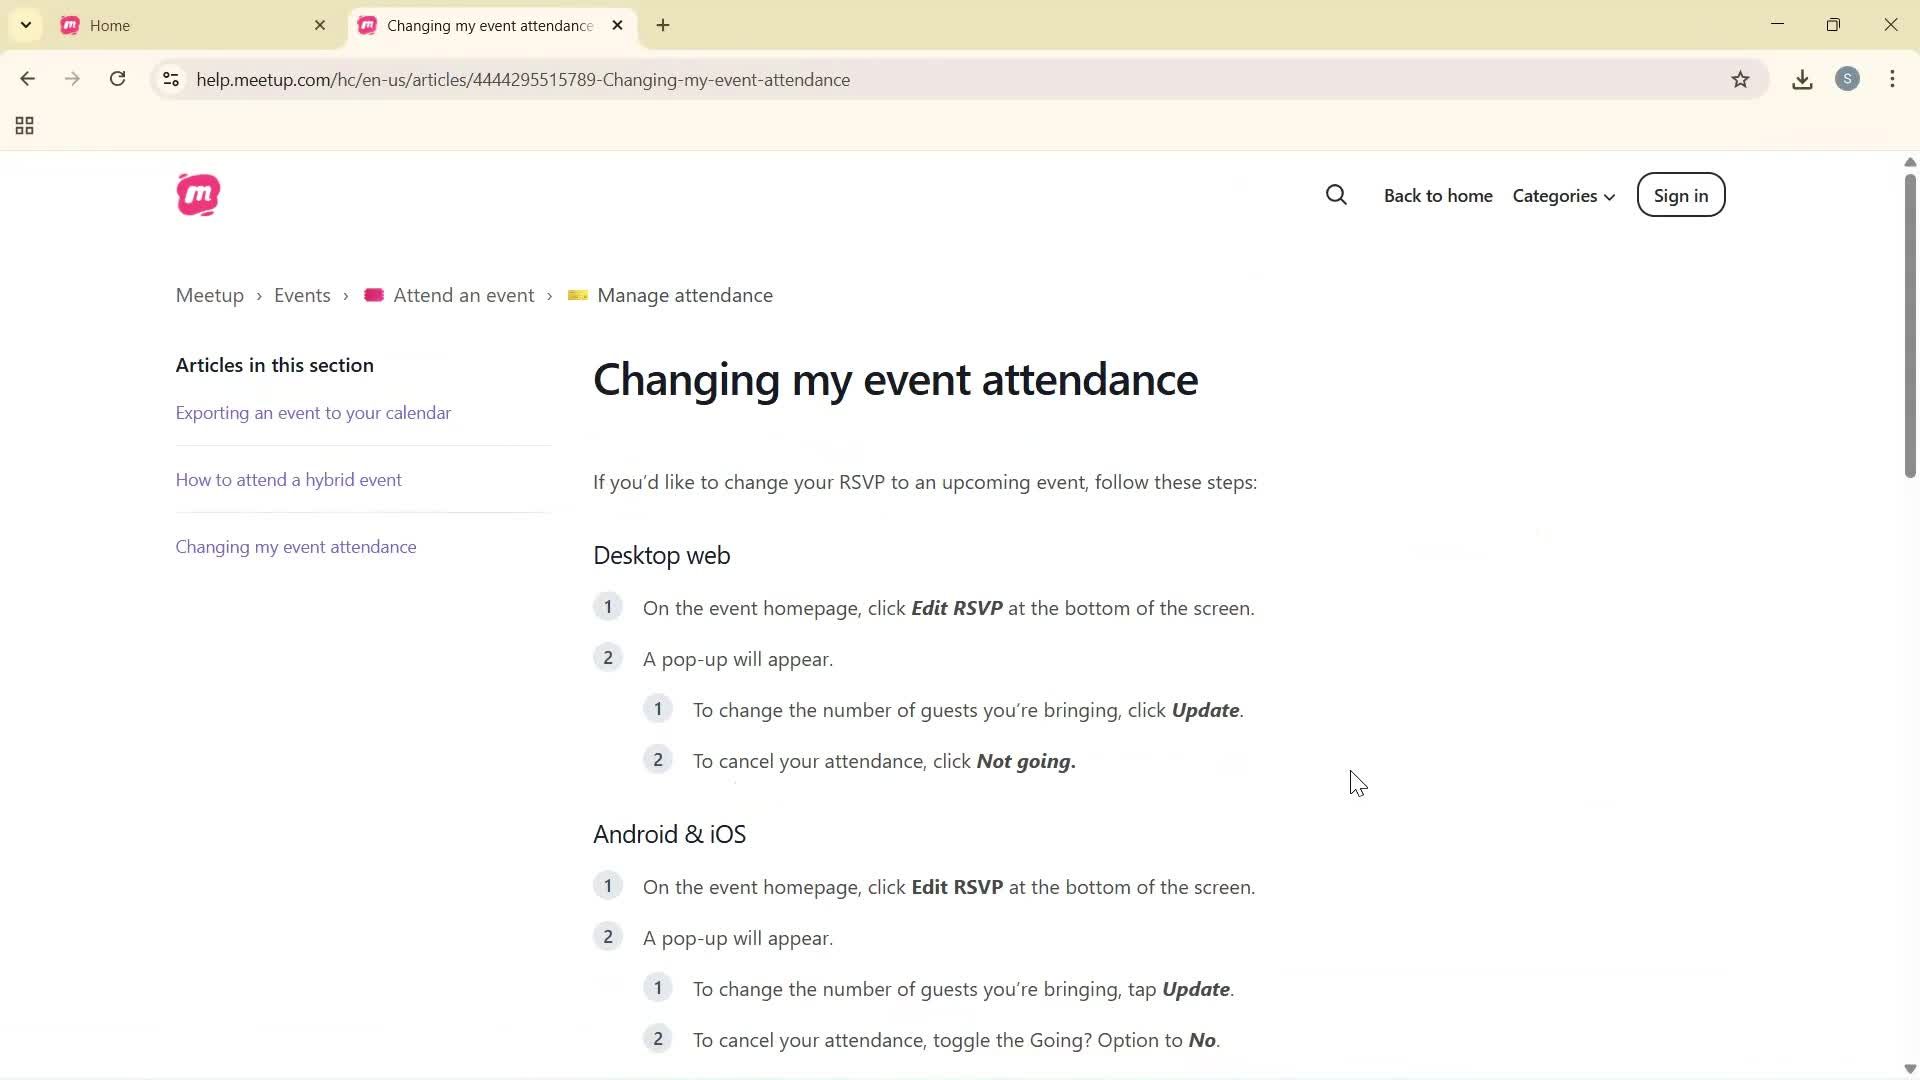Open Exporting an event to your calendar

(313, 412)
